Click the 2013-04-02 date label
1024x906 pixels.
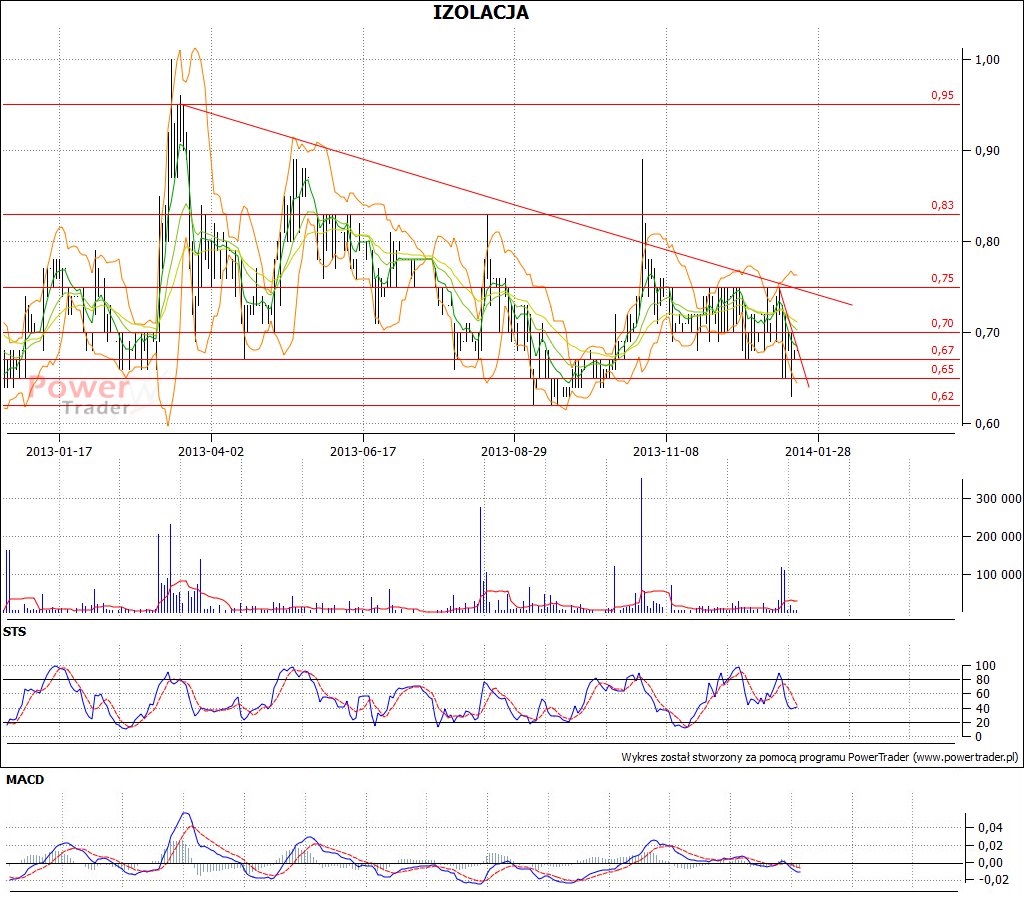pos(211,451)
